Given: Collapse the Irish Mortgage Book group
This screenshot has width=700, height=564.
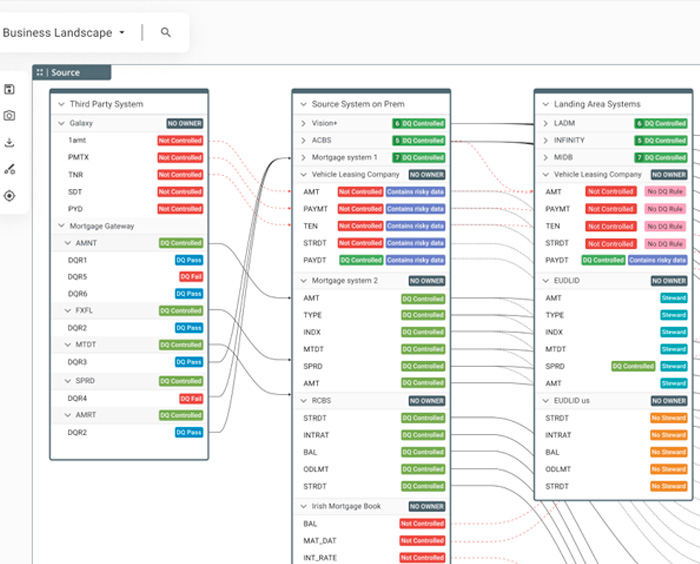Looking at the screenshot, I should coord(303,506).
